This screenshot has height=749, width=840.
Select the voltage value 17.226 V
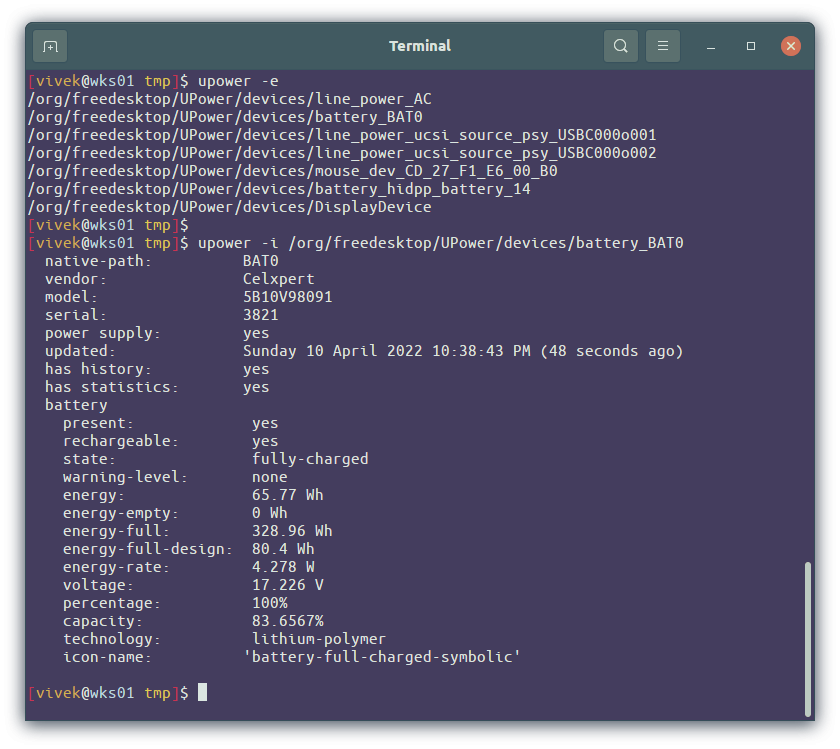click(x=286, y=584)
